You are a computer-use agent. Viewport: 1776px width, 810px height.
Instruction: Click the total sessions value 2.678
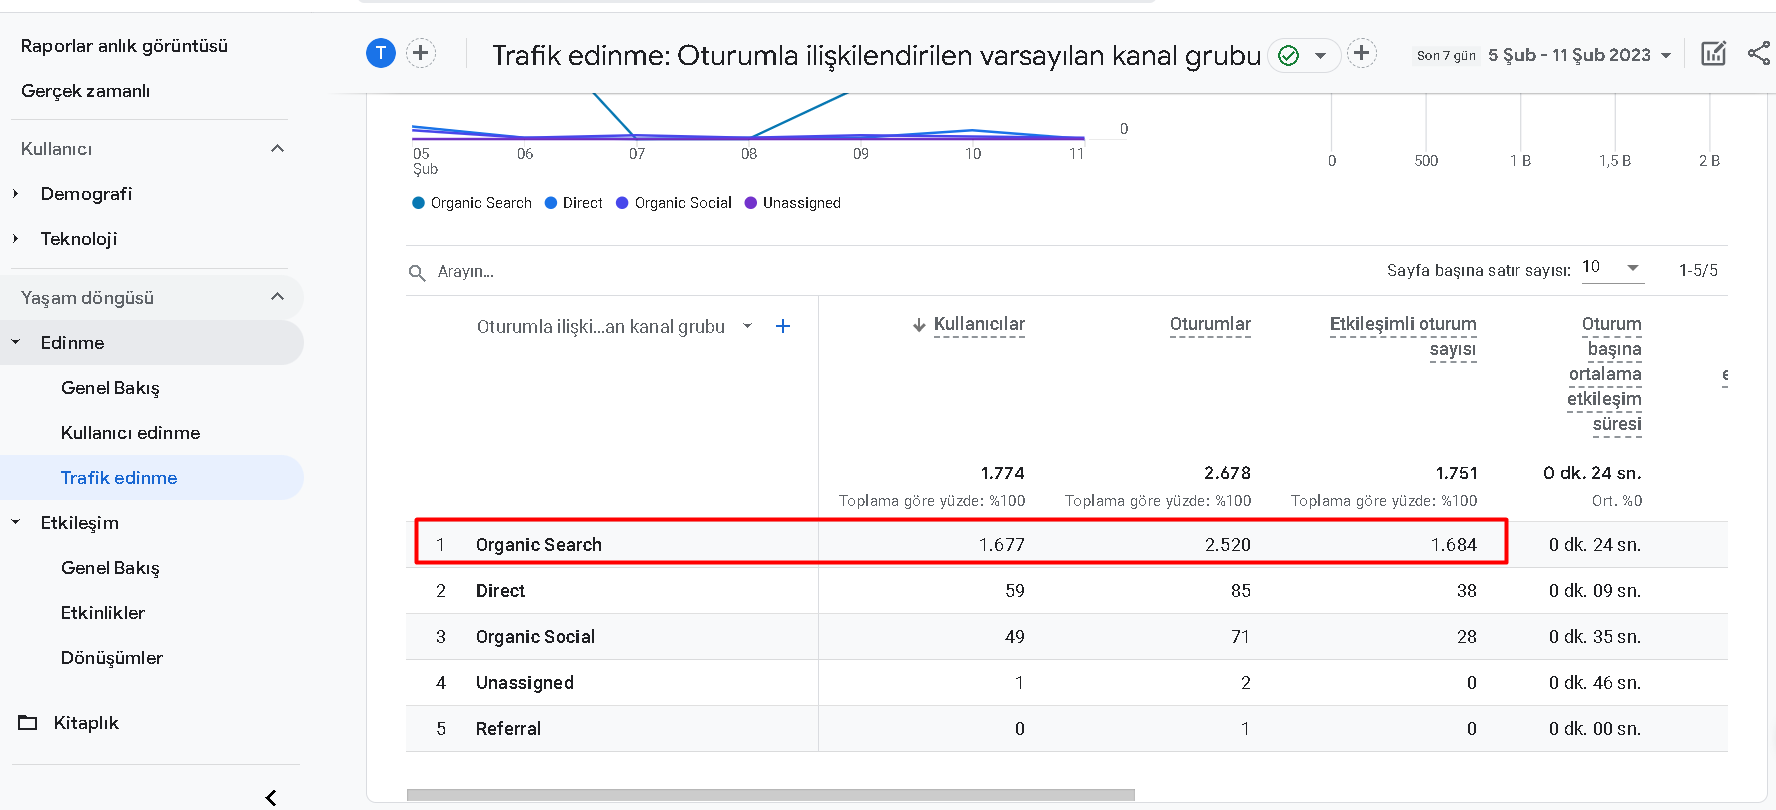[x=1228, y=473]
